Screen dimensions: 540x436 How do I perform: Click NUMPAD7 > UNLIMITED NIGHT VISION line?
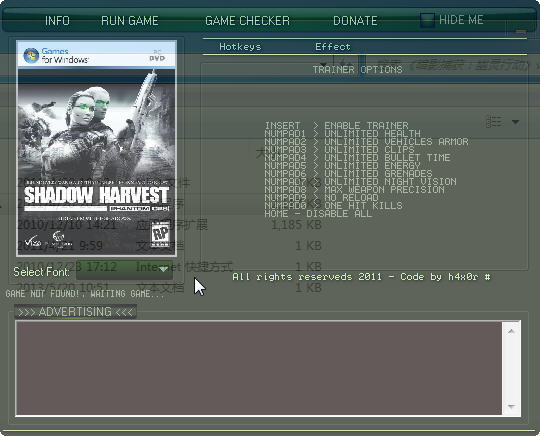tap(360, 181)
